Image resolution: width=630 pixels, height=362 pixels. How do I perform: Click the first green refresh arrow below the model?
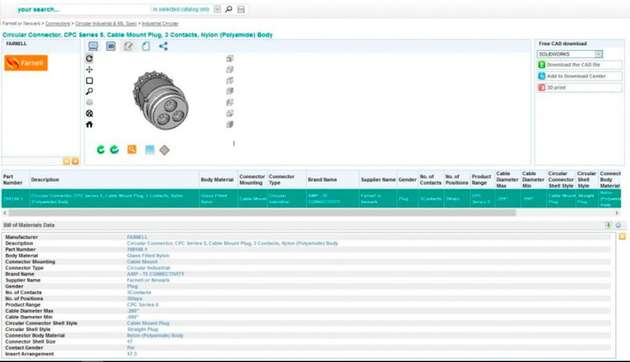100,149
